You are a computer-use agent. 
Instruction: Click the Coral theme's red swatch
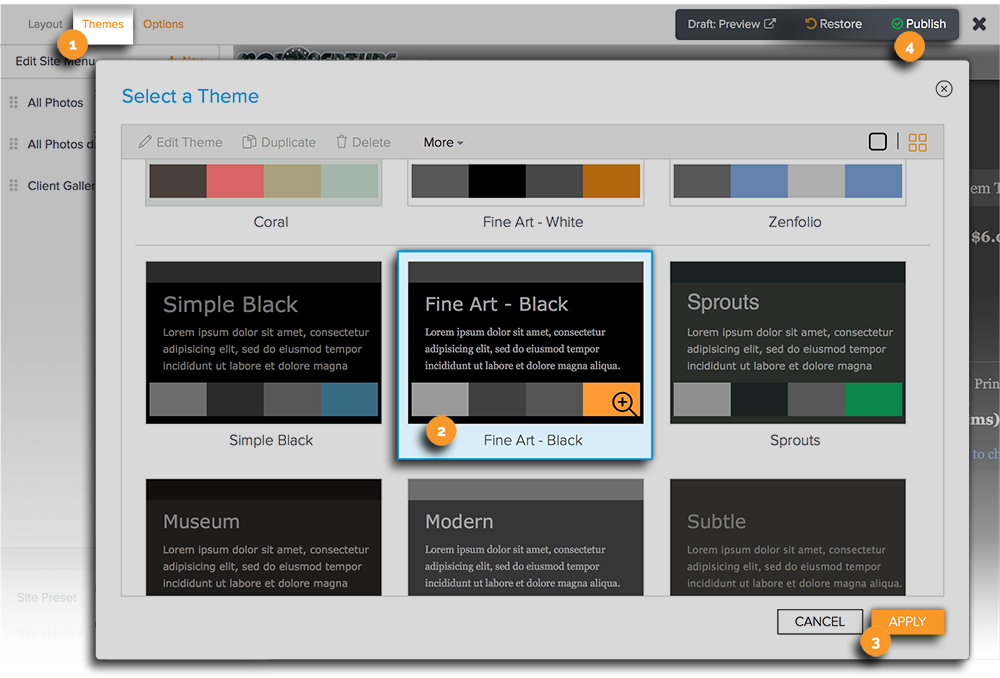pyautogui.click(x=235, y=181)
